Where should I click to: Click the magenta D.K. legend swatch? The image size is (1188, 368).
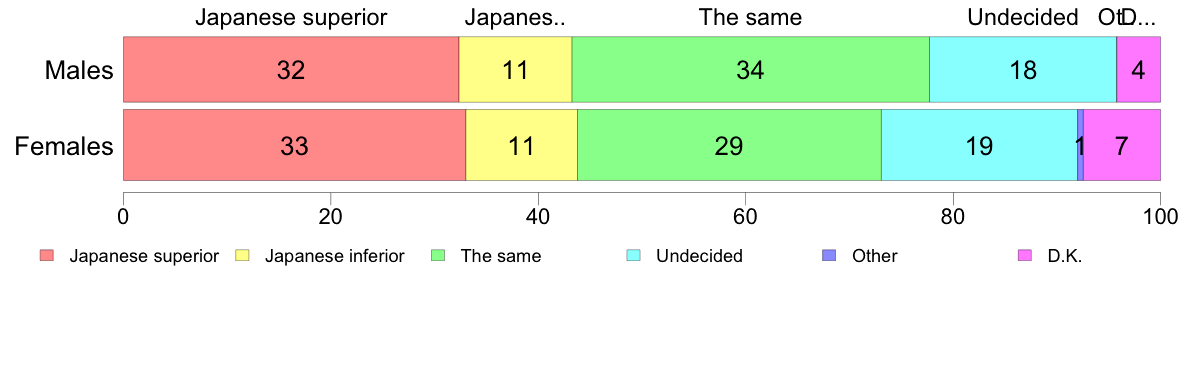click(1026, 256)
